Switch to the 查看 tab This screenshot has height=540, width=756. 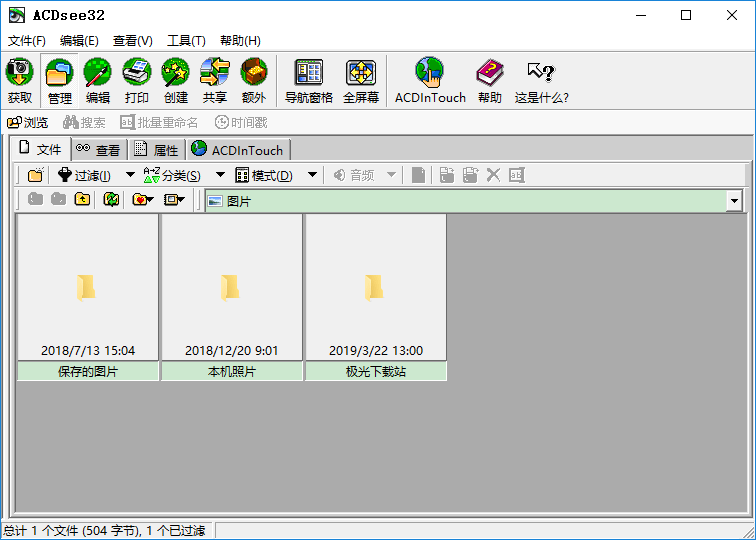99,150
